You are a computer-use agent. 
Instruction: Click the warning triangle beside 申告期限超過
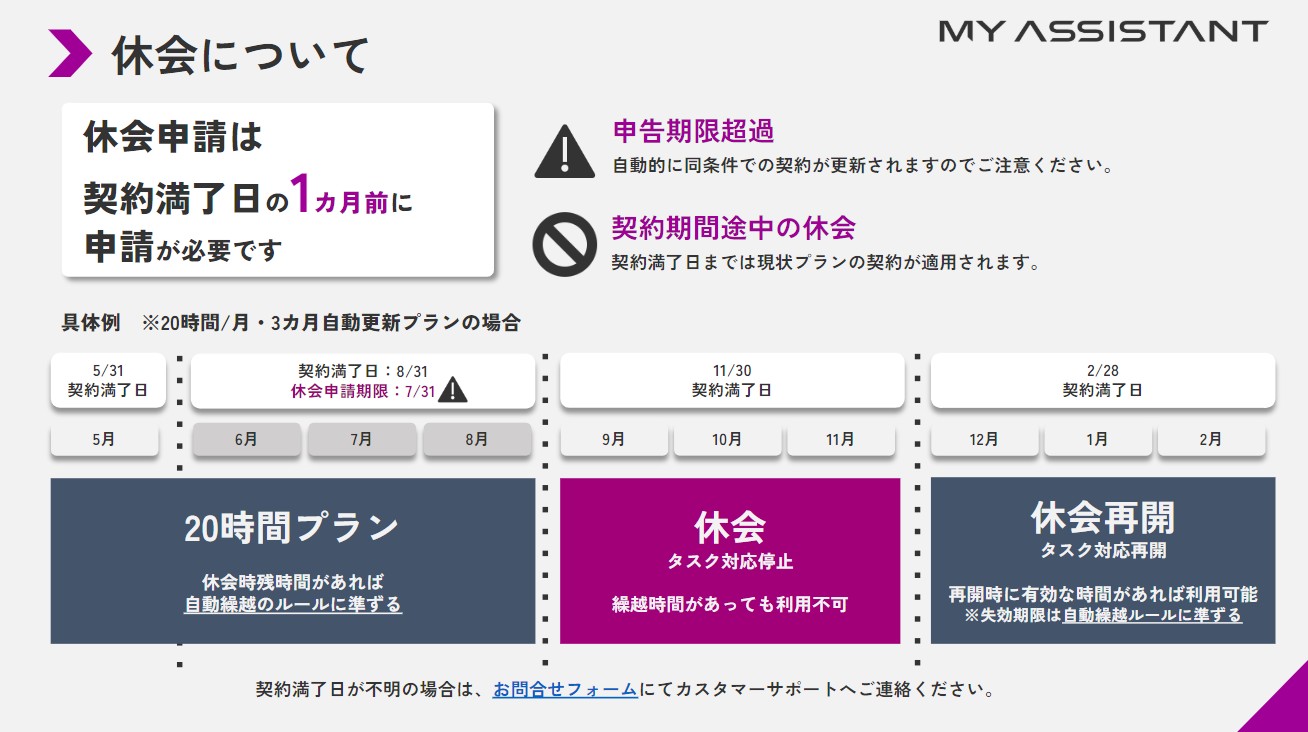coord(565,149)
